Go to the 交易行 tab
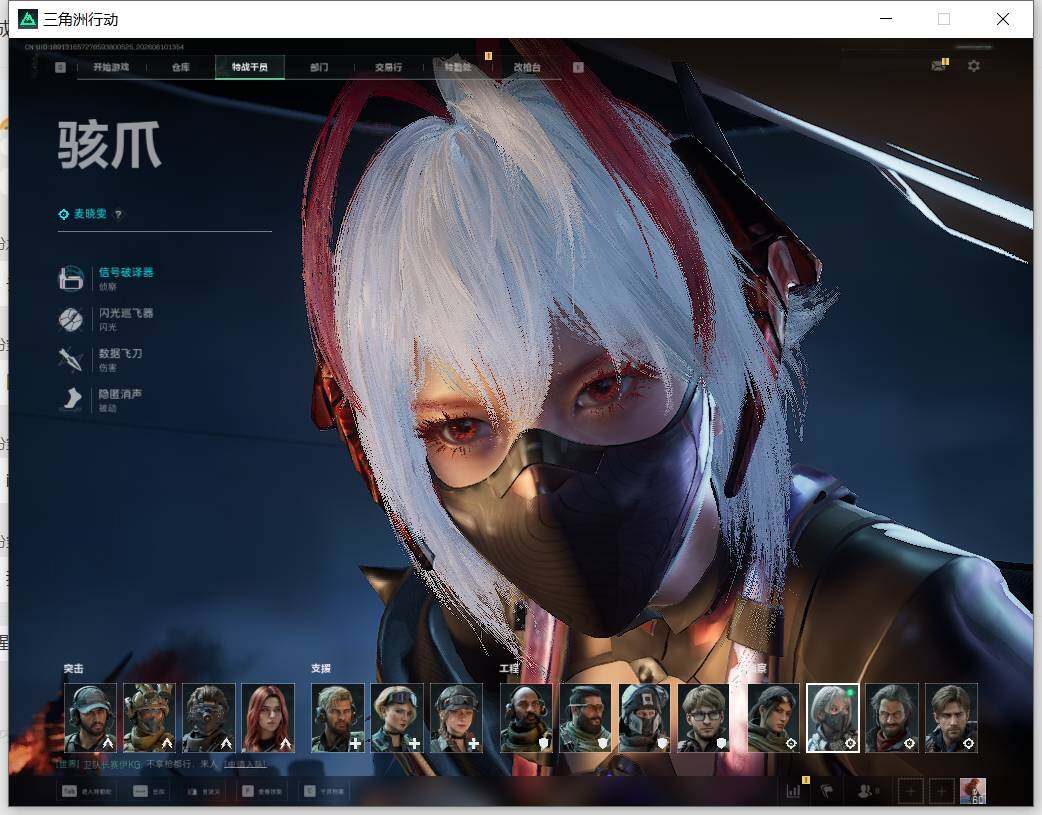Screen dimensions: 1042x815 388,67
